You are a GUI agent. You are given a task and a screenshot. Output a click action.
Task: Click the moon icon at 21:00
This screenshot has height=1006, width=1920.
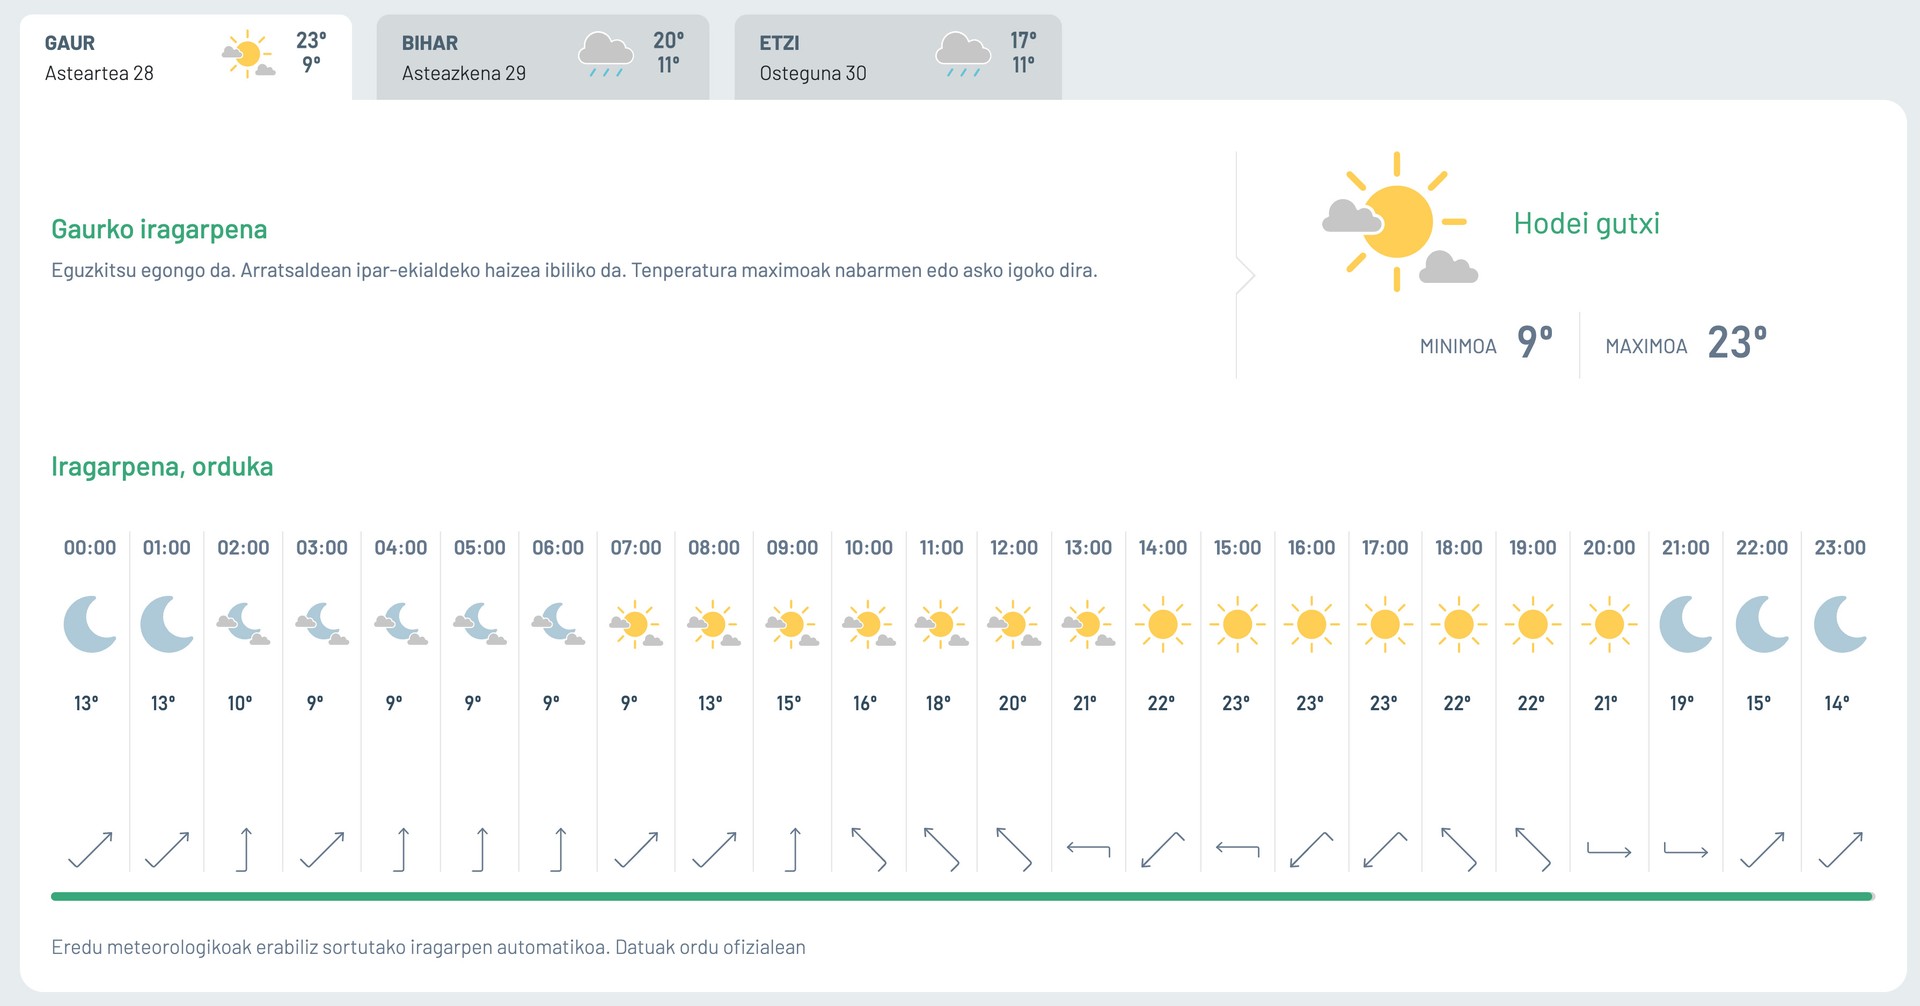tap(1686, 625)
